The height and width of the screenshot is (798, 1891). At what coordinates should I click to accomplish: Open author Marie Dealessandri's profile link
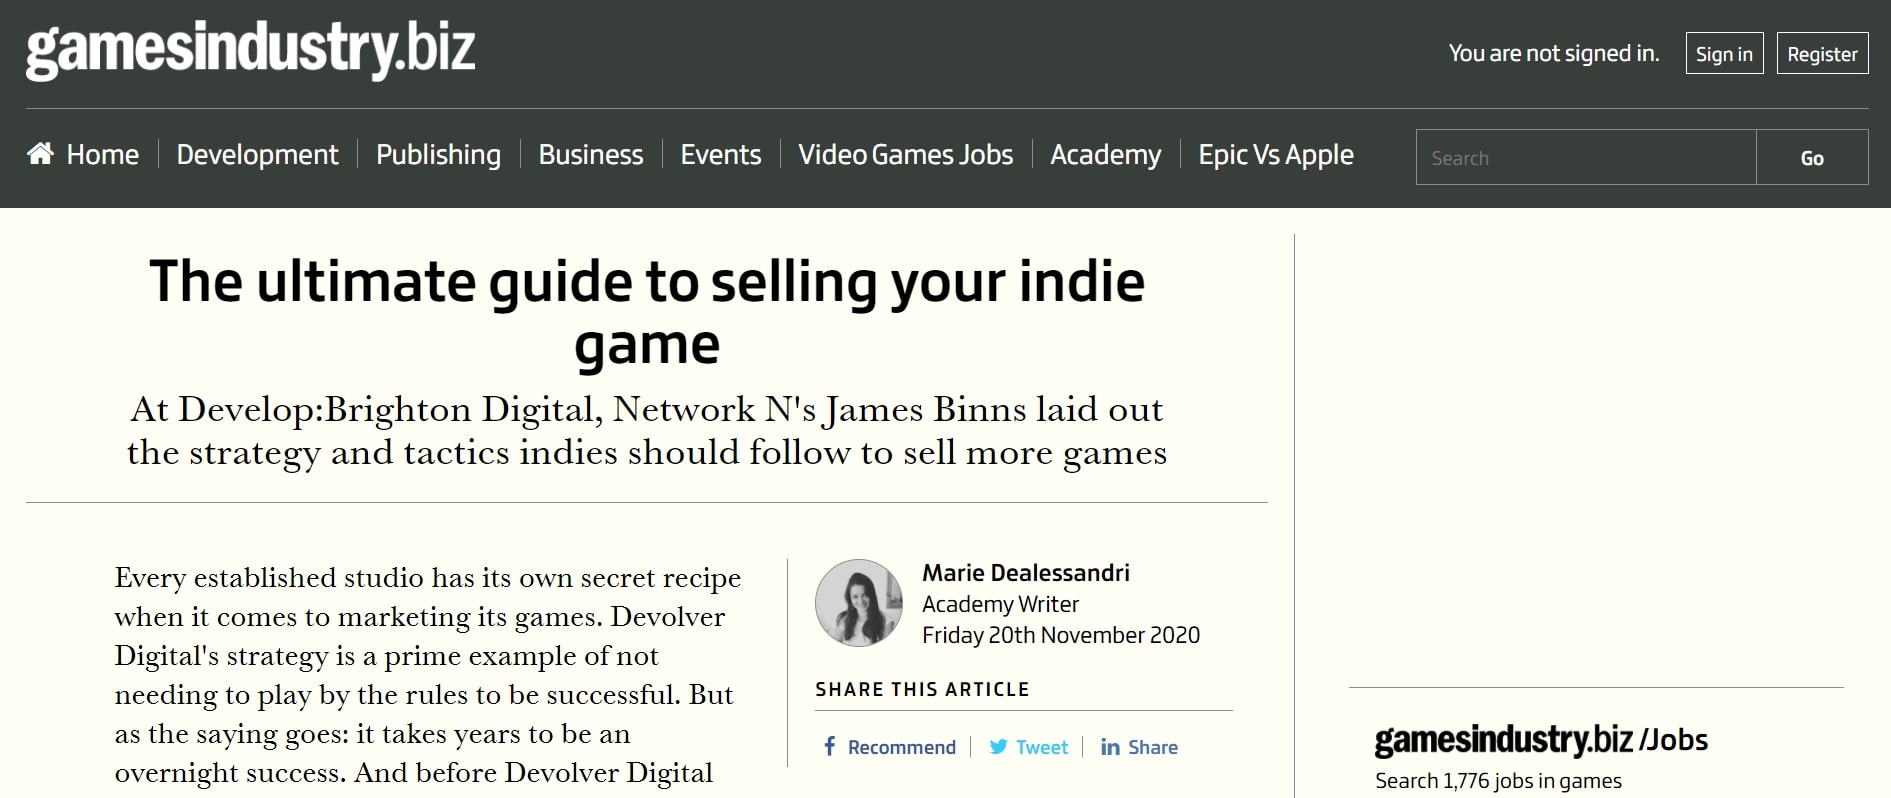tap(1026, 573)
